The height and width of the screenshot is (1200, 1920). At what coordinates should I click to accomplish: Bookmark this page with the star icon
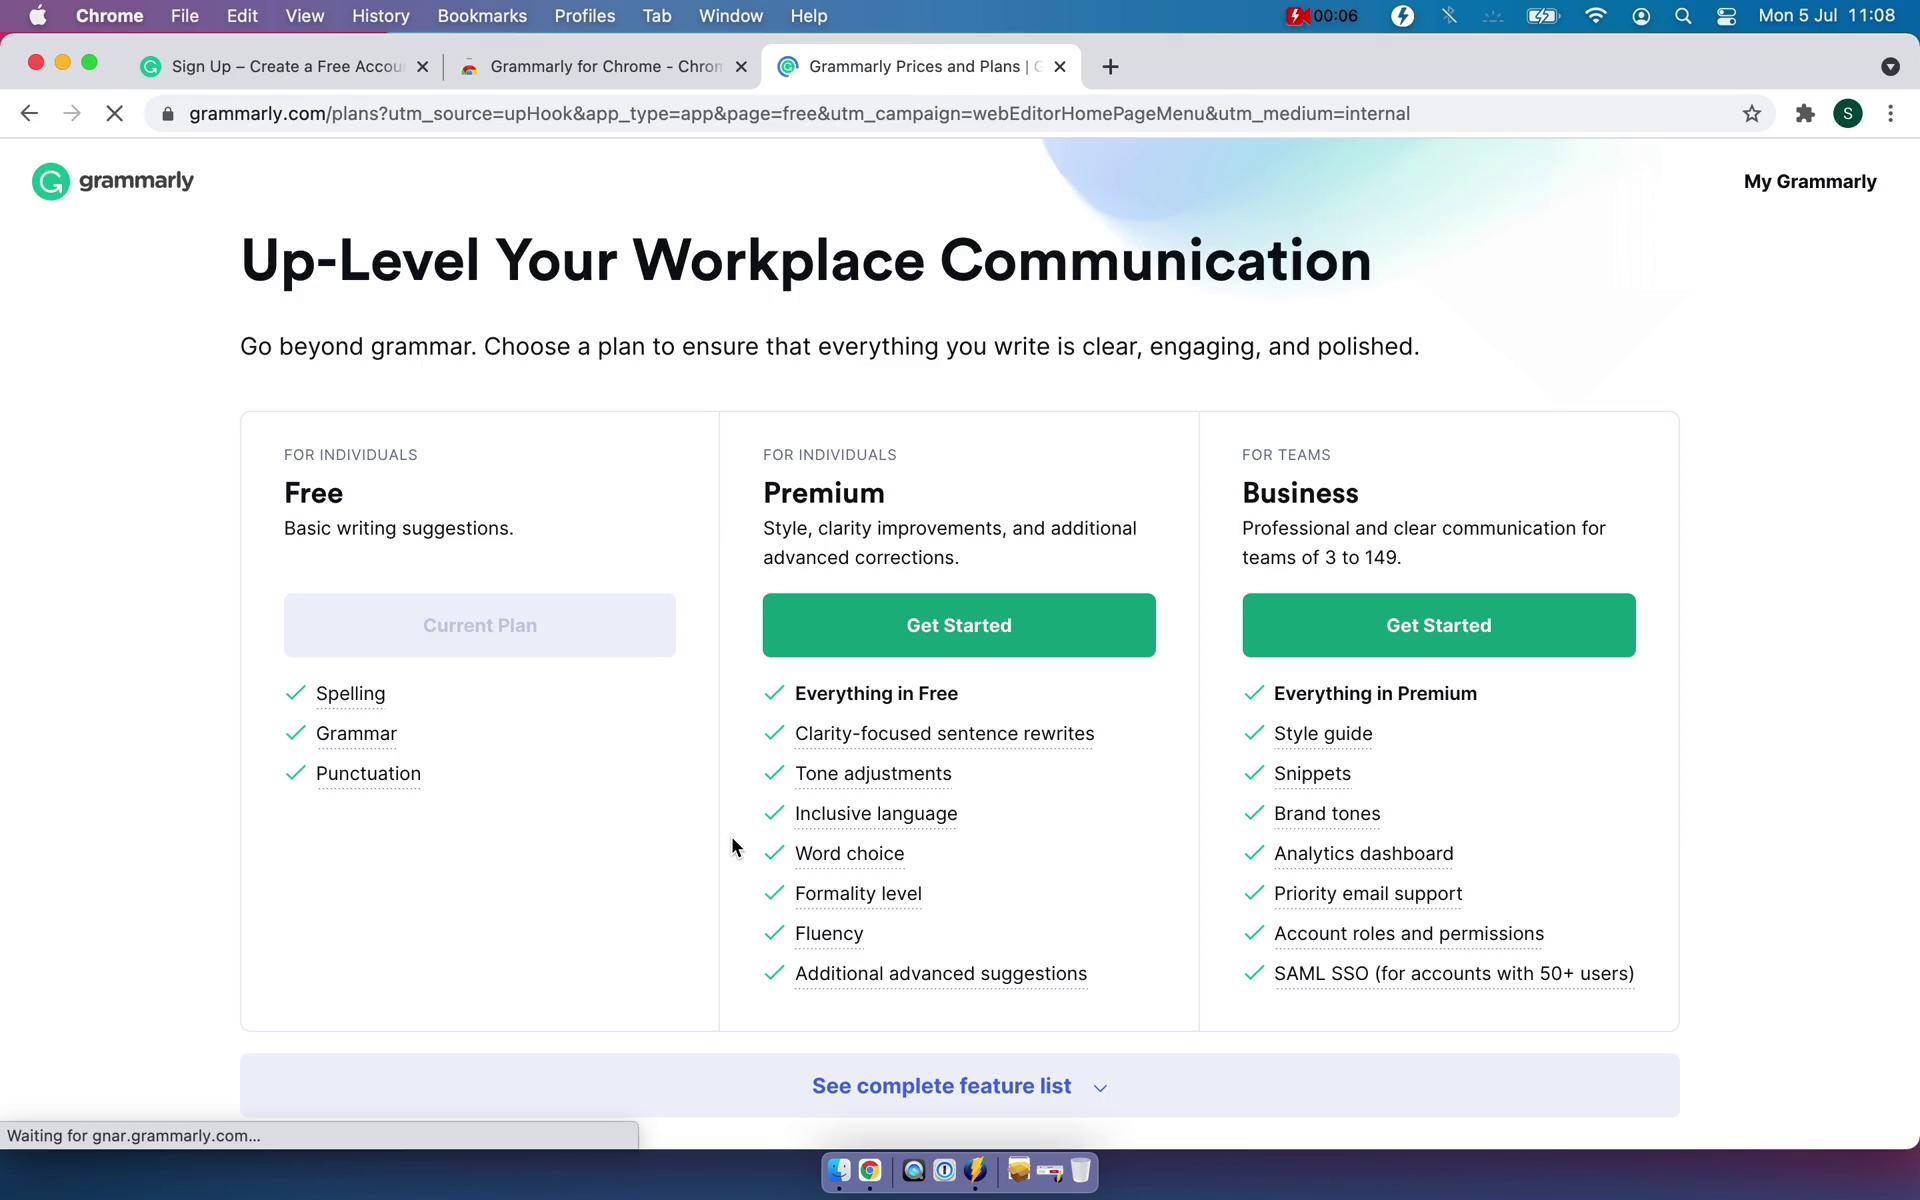click(x=1751, y=114)
